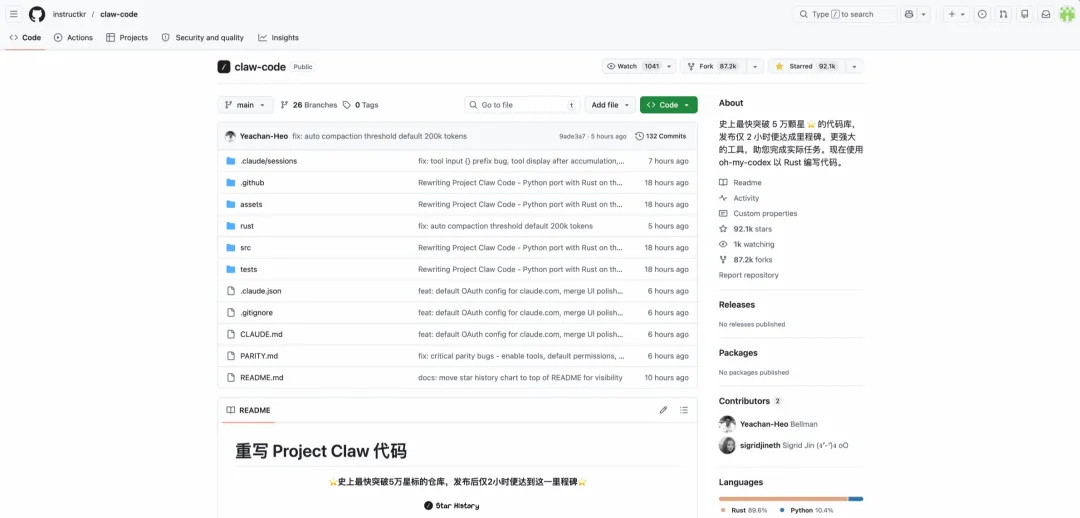This screenshot has height=518, width=1080.
Task: Open the rust folder
Action: (x=247, y=226)
